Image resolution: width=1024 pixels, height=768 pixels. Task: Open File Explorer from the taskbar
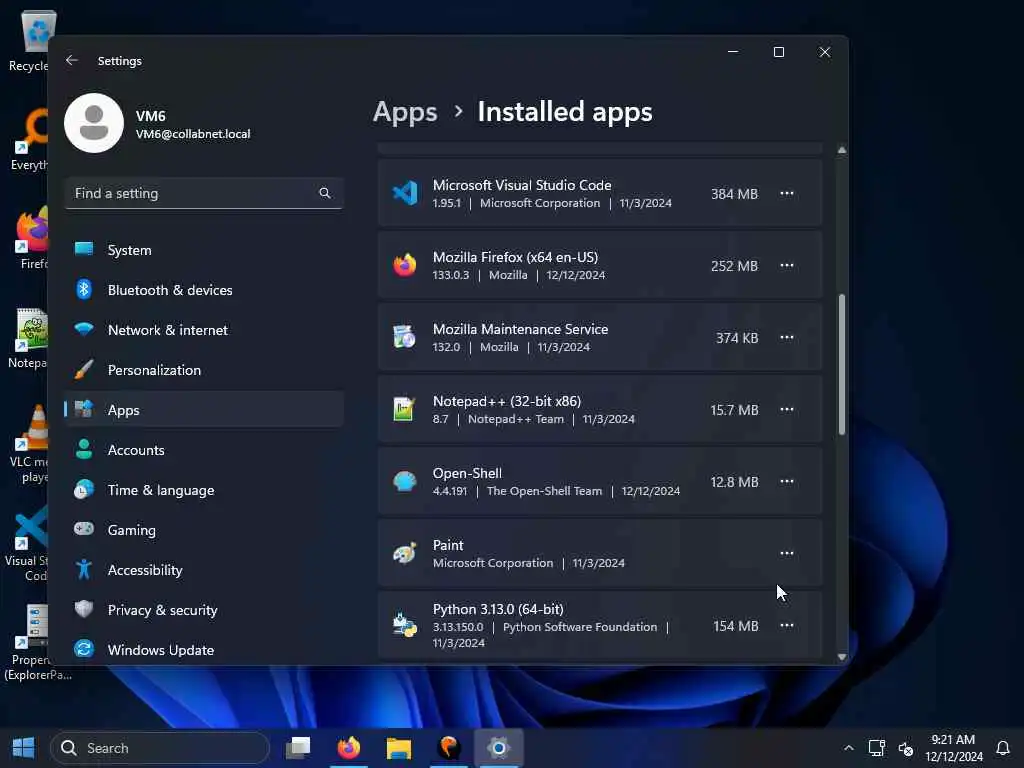[398, 748]
